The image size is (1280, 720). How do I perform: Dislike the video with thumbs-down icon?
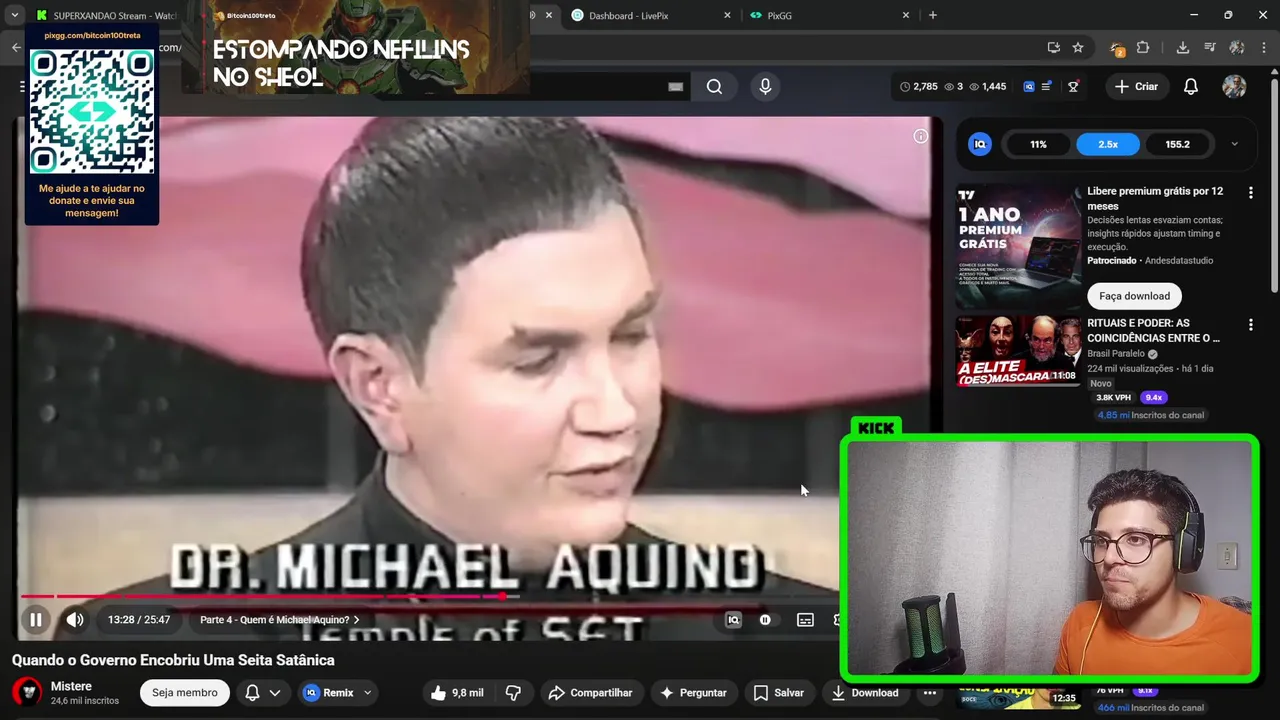point(513,693)
